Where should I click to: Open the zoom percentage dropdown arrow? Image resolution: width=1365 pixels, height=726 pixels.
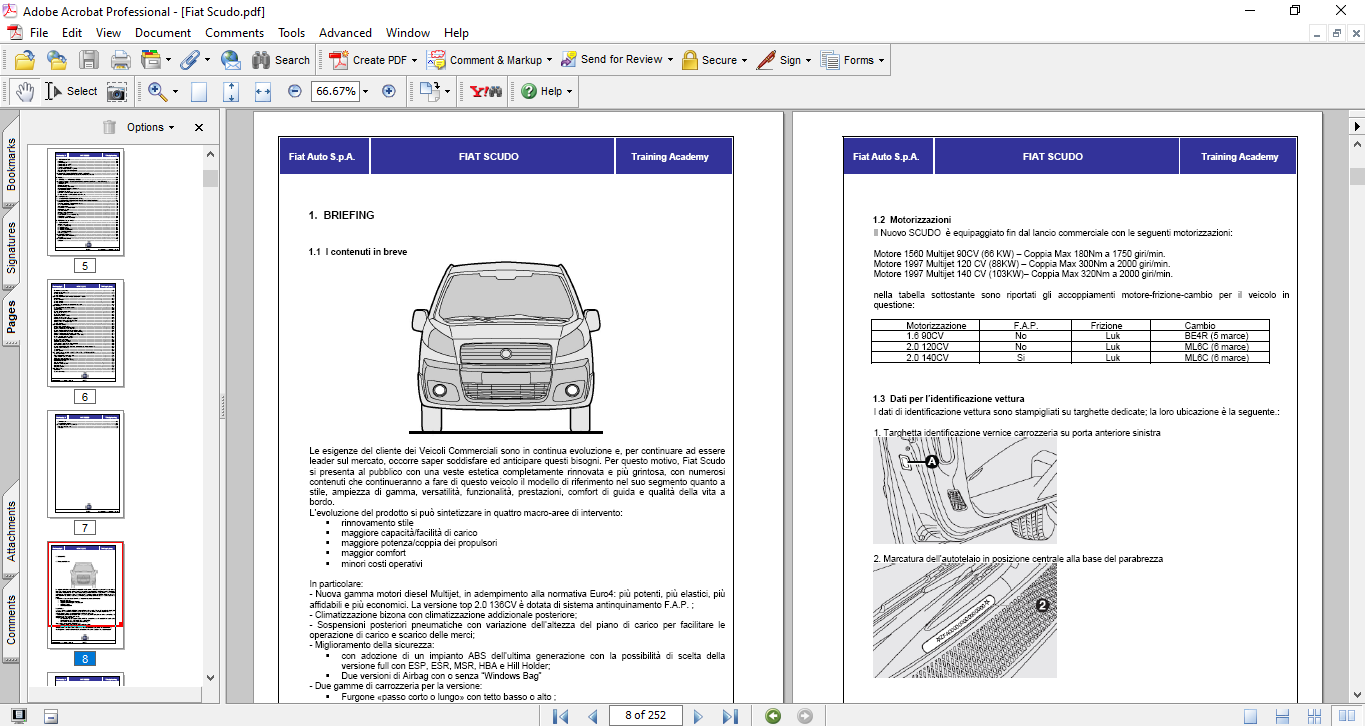click(x=365, y=91)
